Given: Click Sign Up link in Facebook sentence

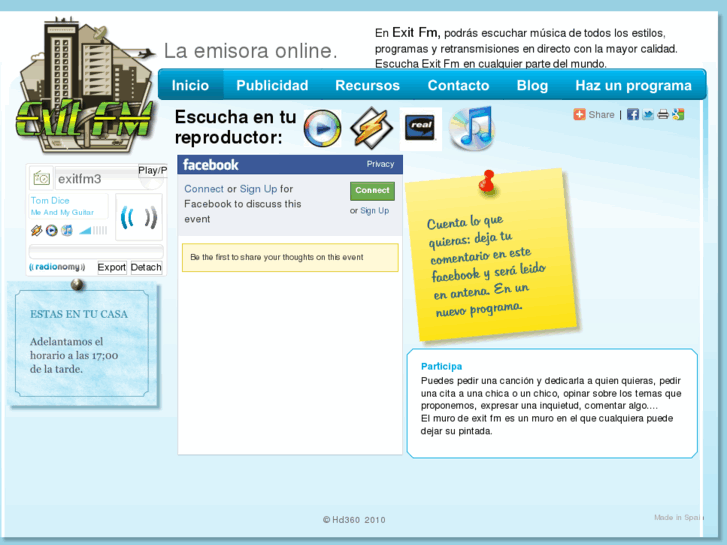Looking at the screenshot, I should coord(258,189).
